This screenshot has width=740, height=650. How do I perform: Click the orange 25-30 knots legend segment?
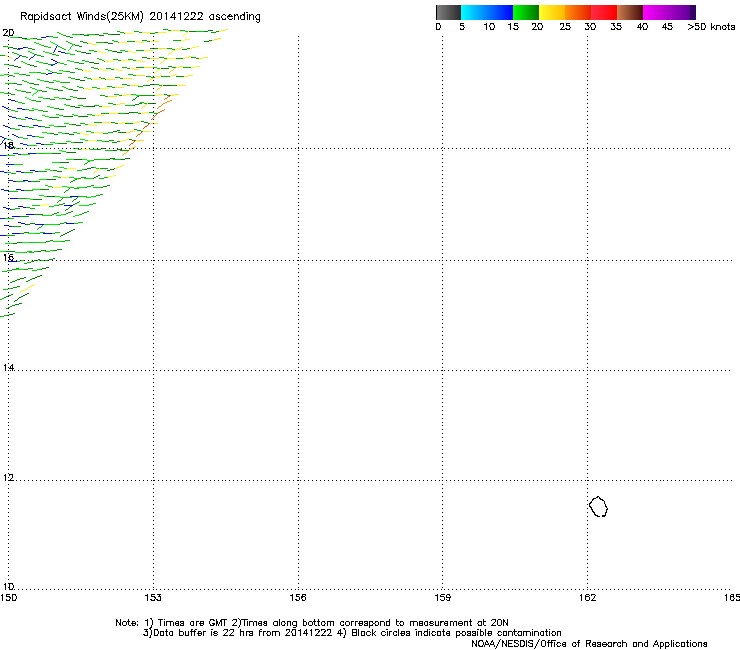click(x=578, y=12)
